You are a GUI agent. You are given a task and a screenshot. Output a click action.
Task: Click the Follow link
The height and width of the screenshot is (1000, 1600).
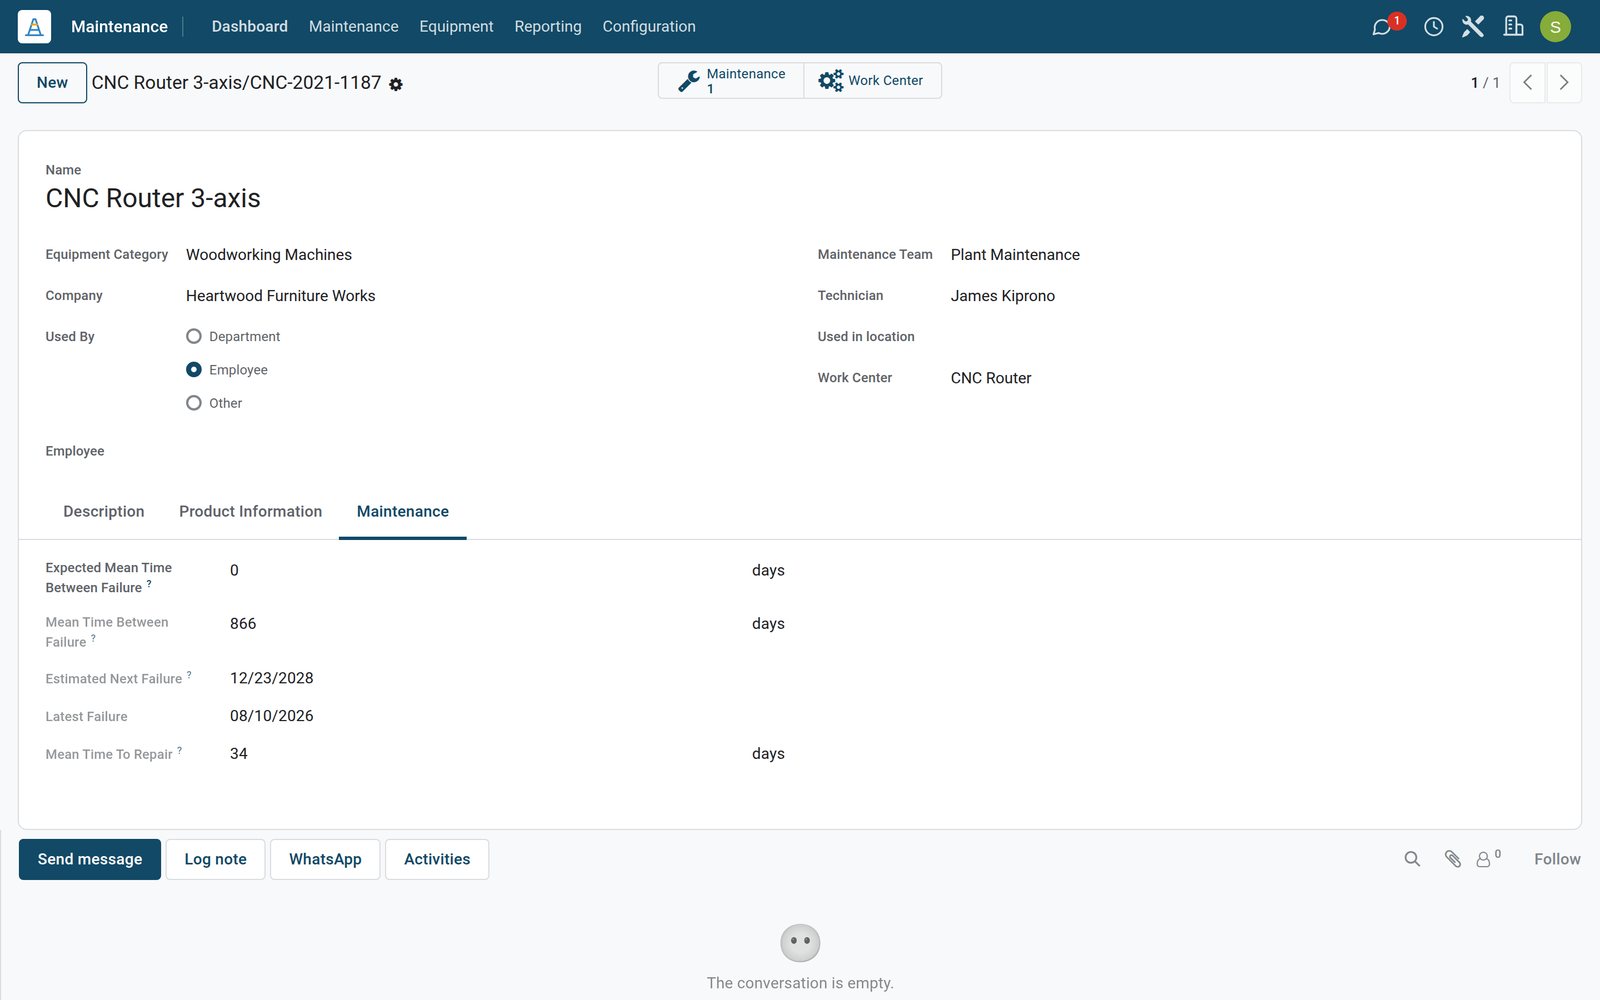click(1557, 859)
